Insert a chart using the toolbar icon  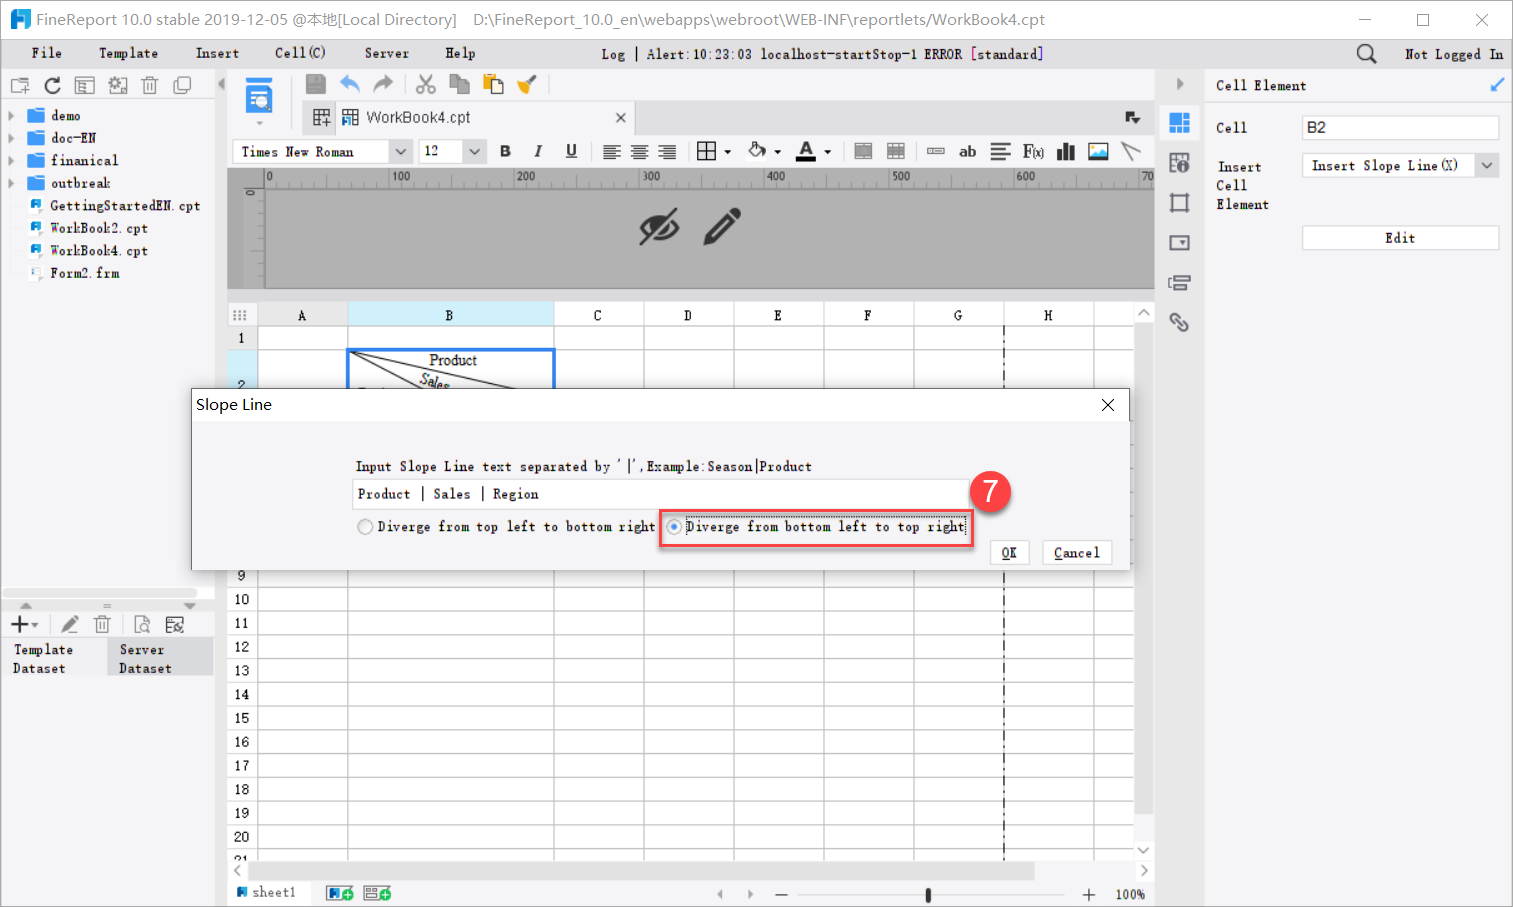(x=1065, y=151)
